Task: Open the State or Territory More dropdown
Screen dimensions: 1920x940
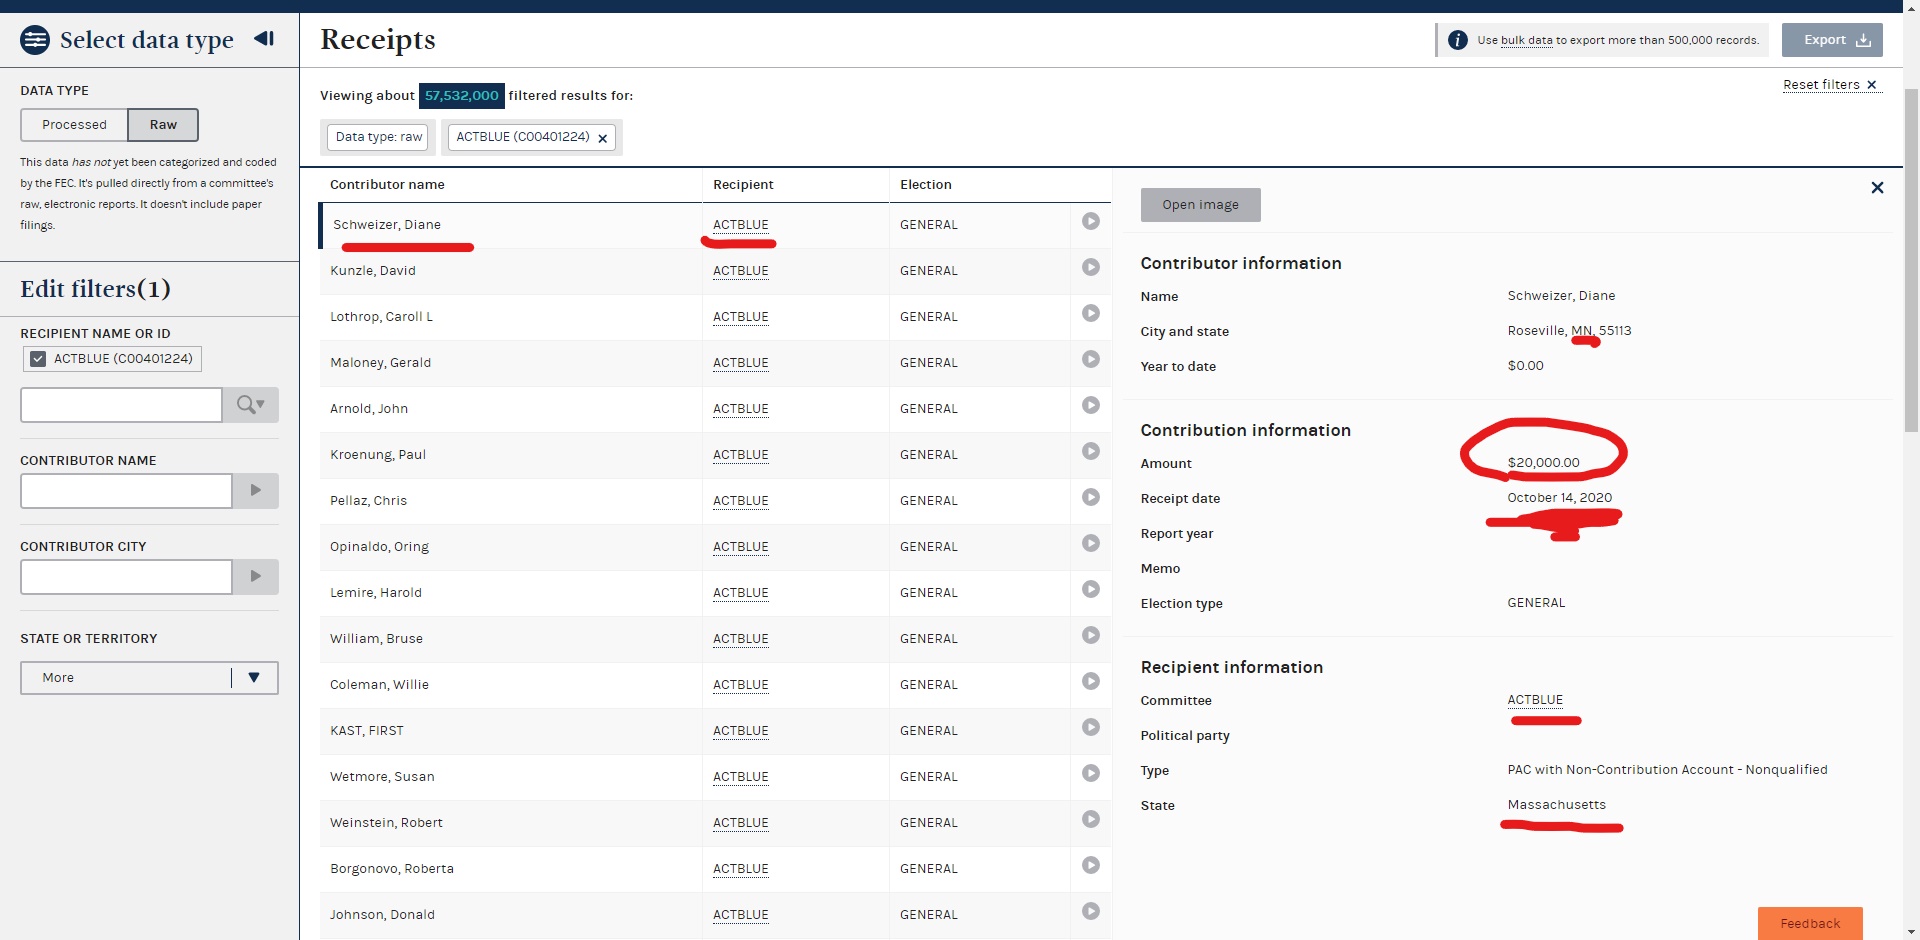Action: [149, 678]
